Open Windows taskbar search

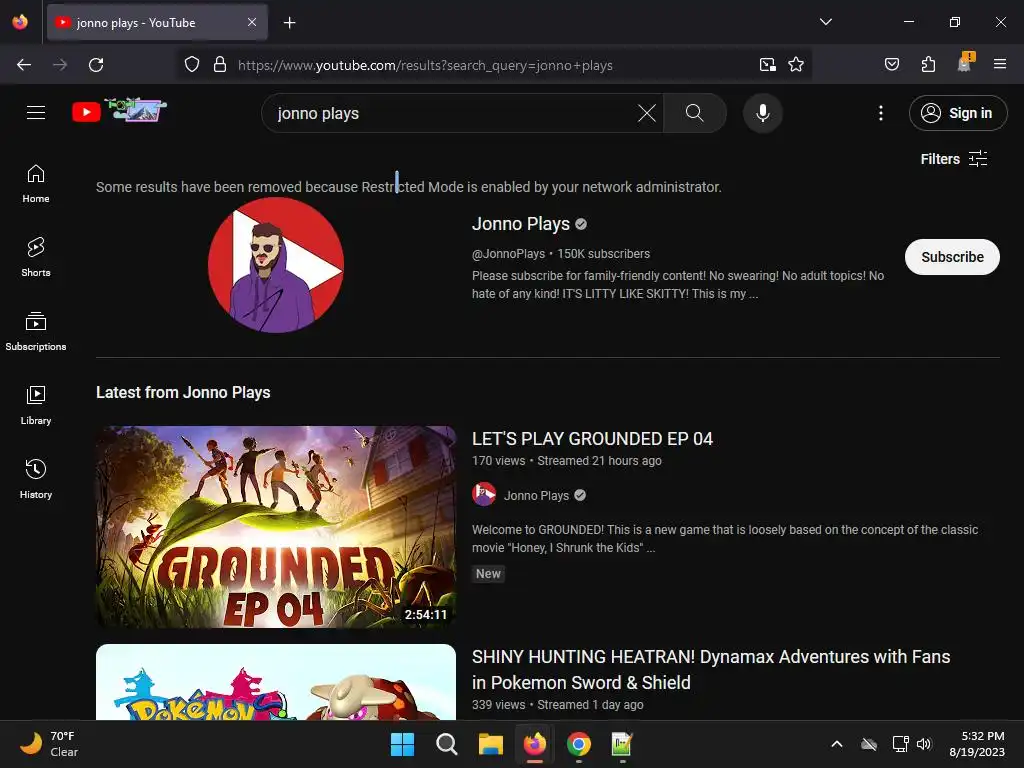(447, 744)
